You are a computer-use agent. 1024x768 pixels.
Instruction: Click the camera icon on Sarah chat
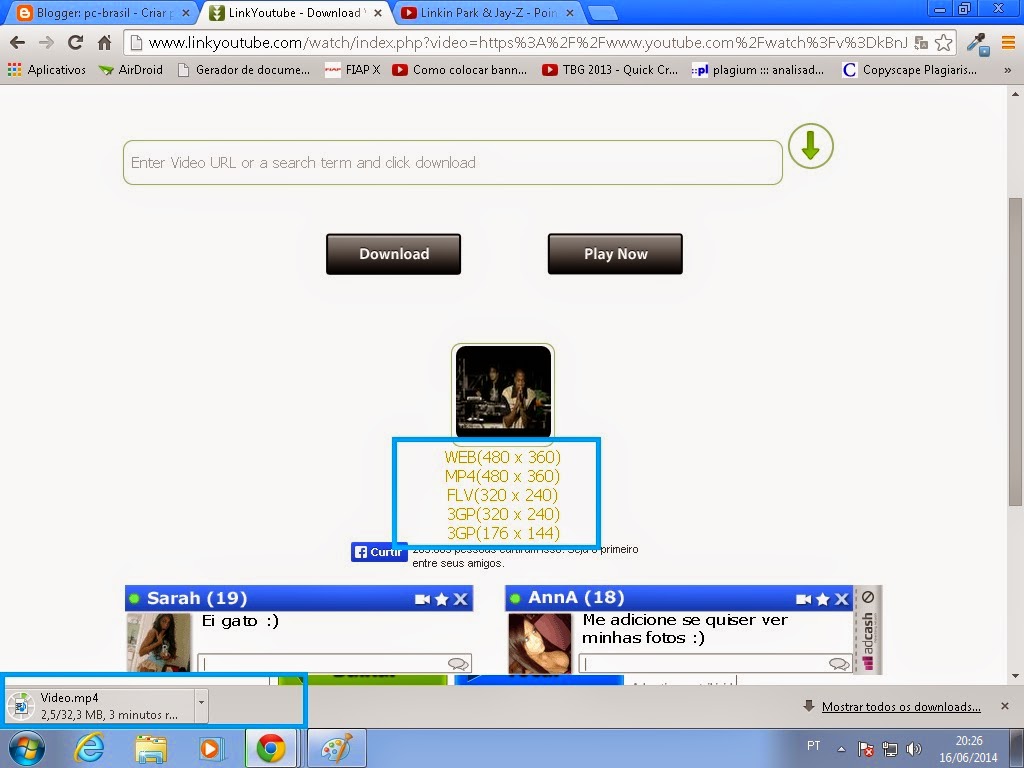(423, 599)
